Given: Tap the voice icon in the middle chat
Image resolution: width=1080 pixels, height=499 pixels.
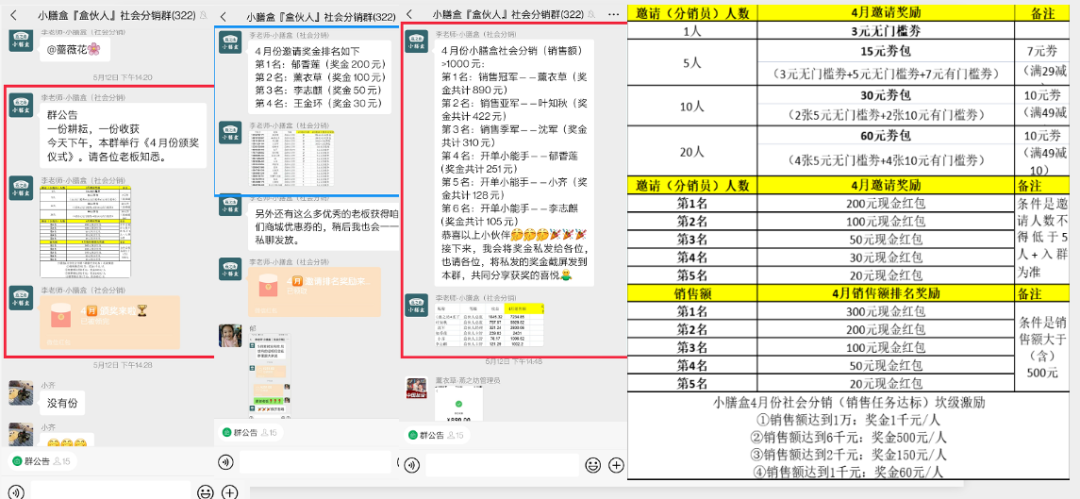Looking at the screenshot, I should point(226,463).
